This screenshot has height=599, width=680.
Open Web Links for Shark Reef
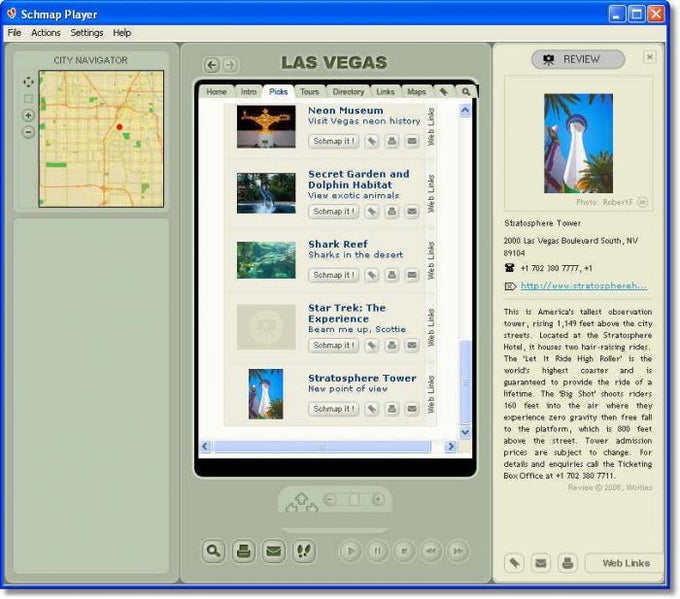[431, 260]
